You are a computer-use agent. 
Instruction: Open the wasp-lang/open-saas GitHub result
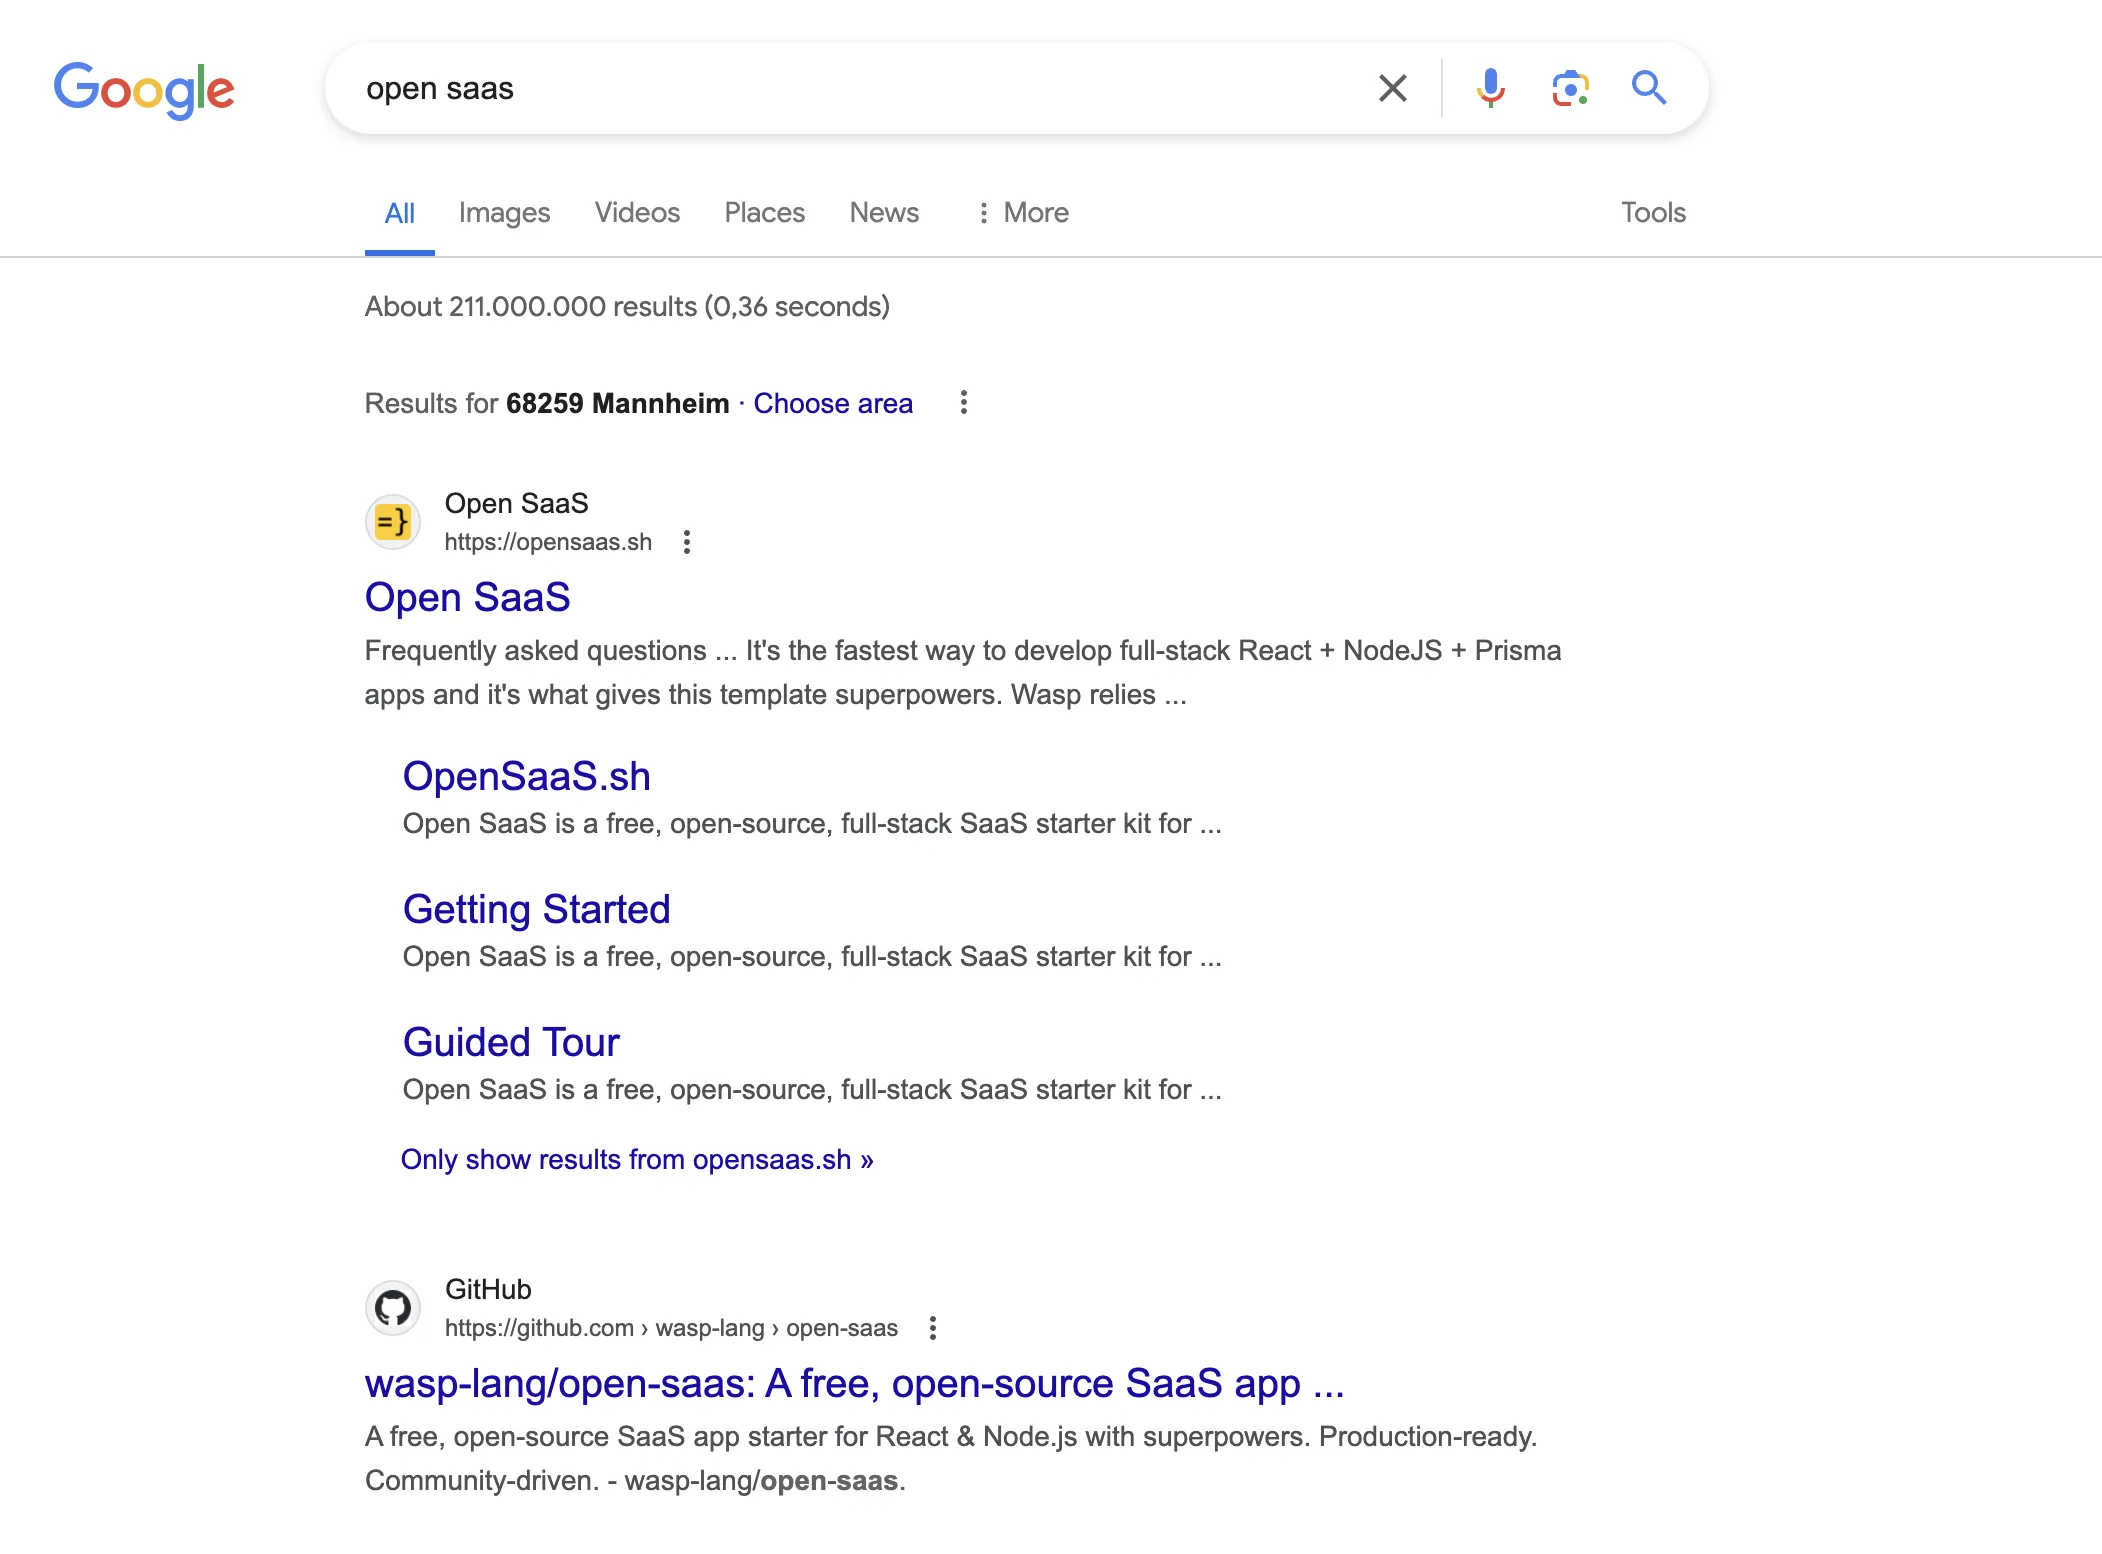854,1384
